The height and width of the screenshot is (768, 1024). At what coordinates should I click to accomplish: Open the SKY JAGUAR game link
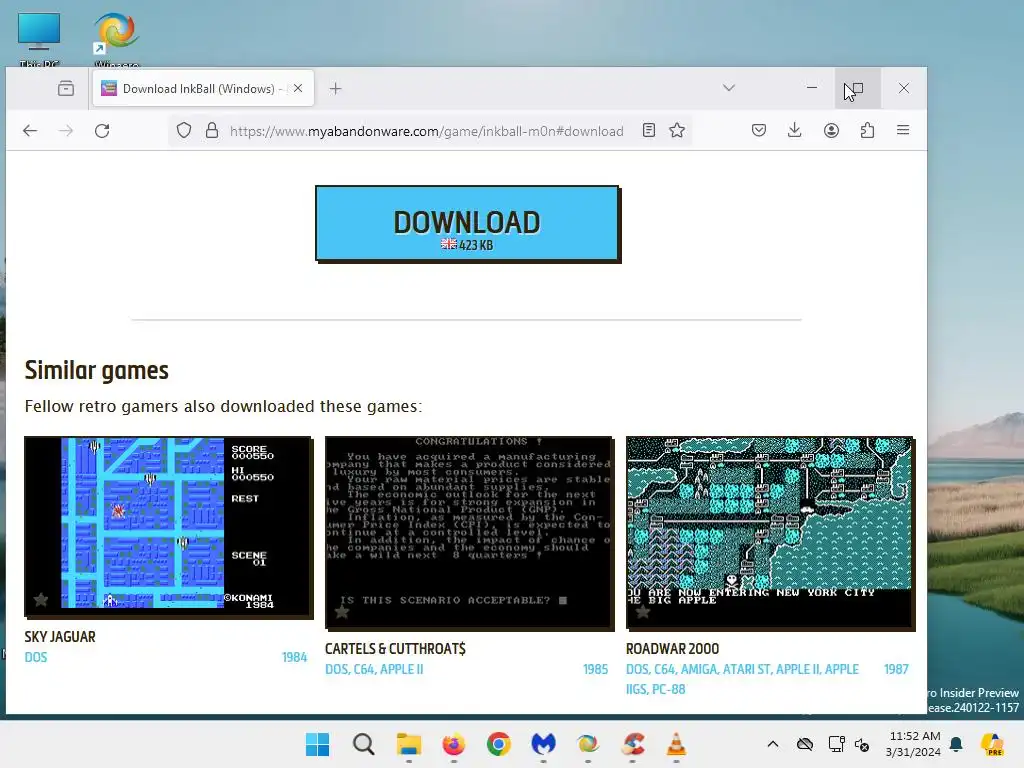coord(60,637)
